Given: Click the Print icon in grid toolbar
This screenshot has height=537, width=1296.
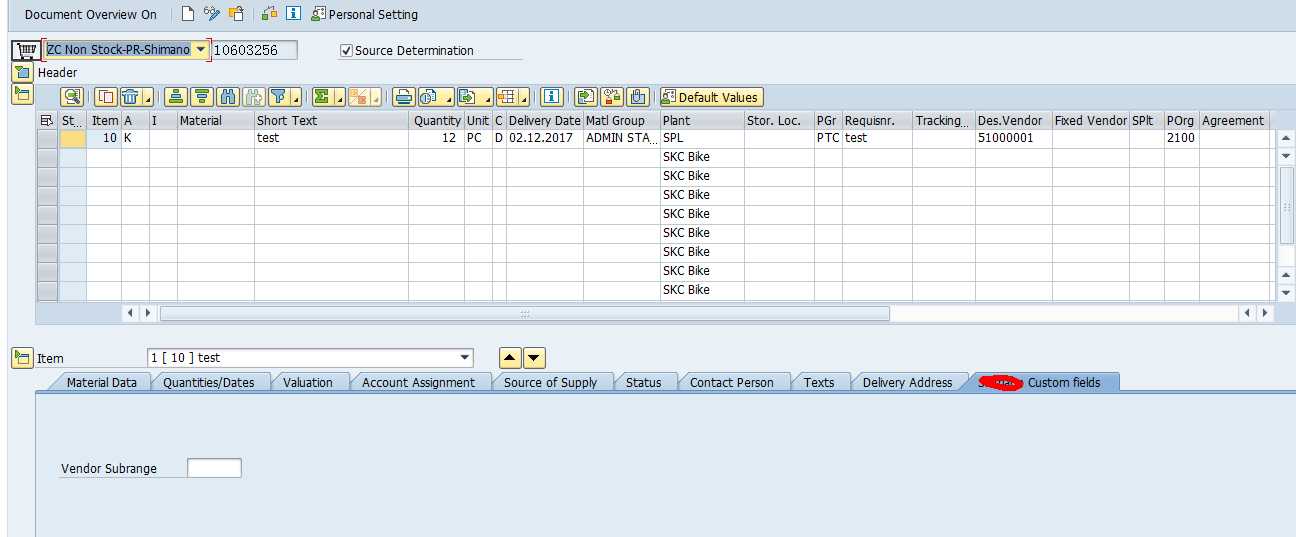Looking at the screenshot, I should (x=404, y=97).
